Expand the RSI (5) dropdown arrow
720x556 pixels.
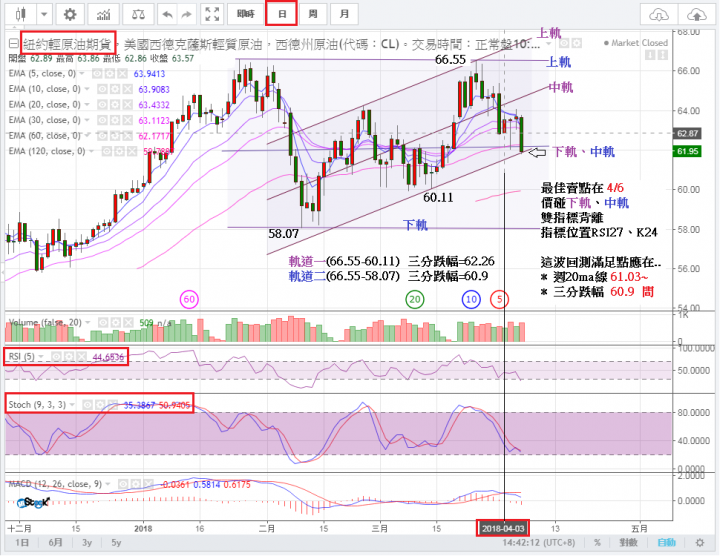(41, 357)
